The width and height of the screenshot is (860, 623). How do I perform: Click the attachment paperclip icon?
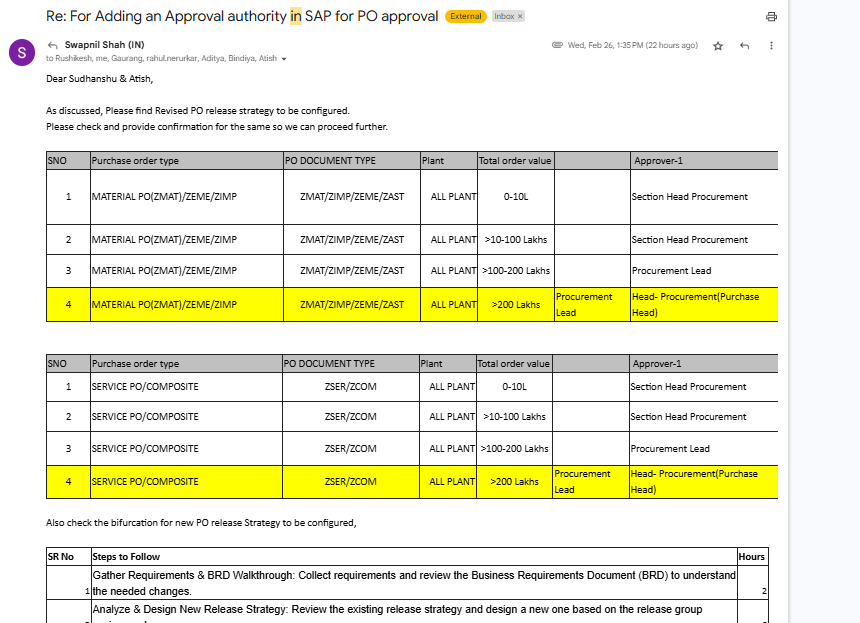point(557,46)
